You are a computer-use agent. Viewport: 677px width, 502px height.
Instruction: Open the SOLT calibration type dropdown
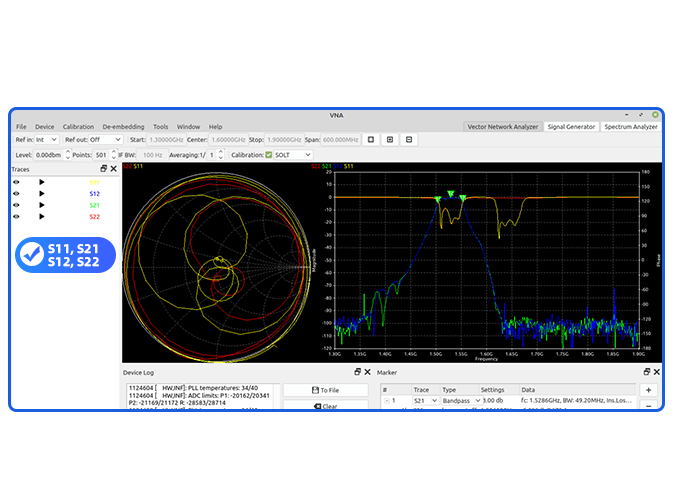point(293,155)
